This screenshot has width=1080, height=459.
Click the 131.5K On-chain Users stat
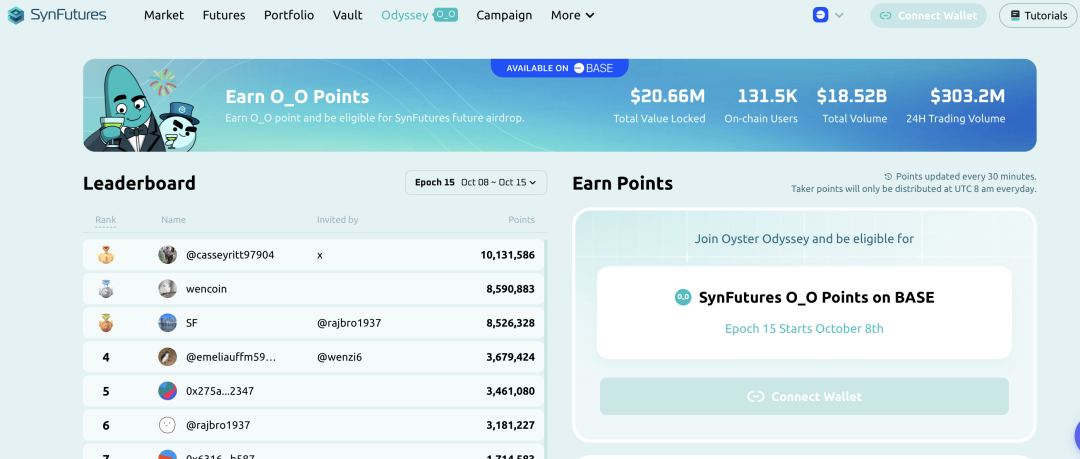coord(761,105)
